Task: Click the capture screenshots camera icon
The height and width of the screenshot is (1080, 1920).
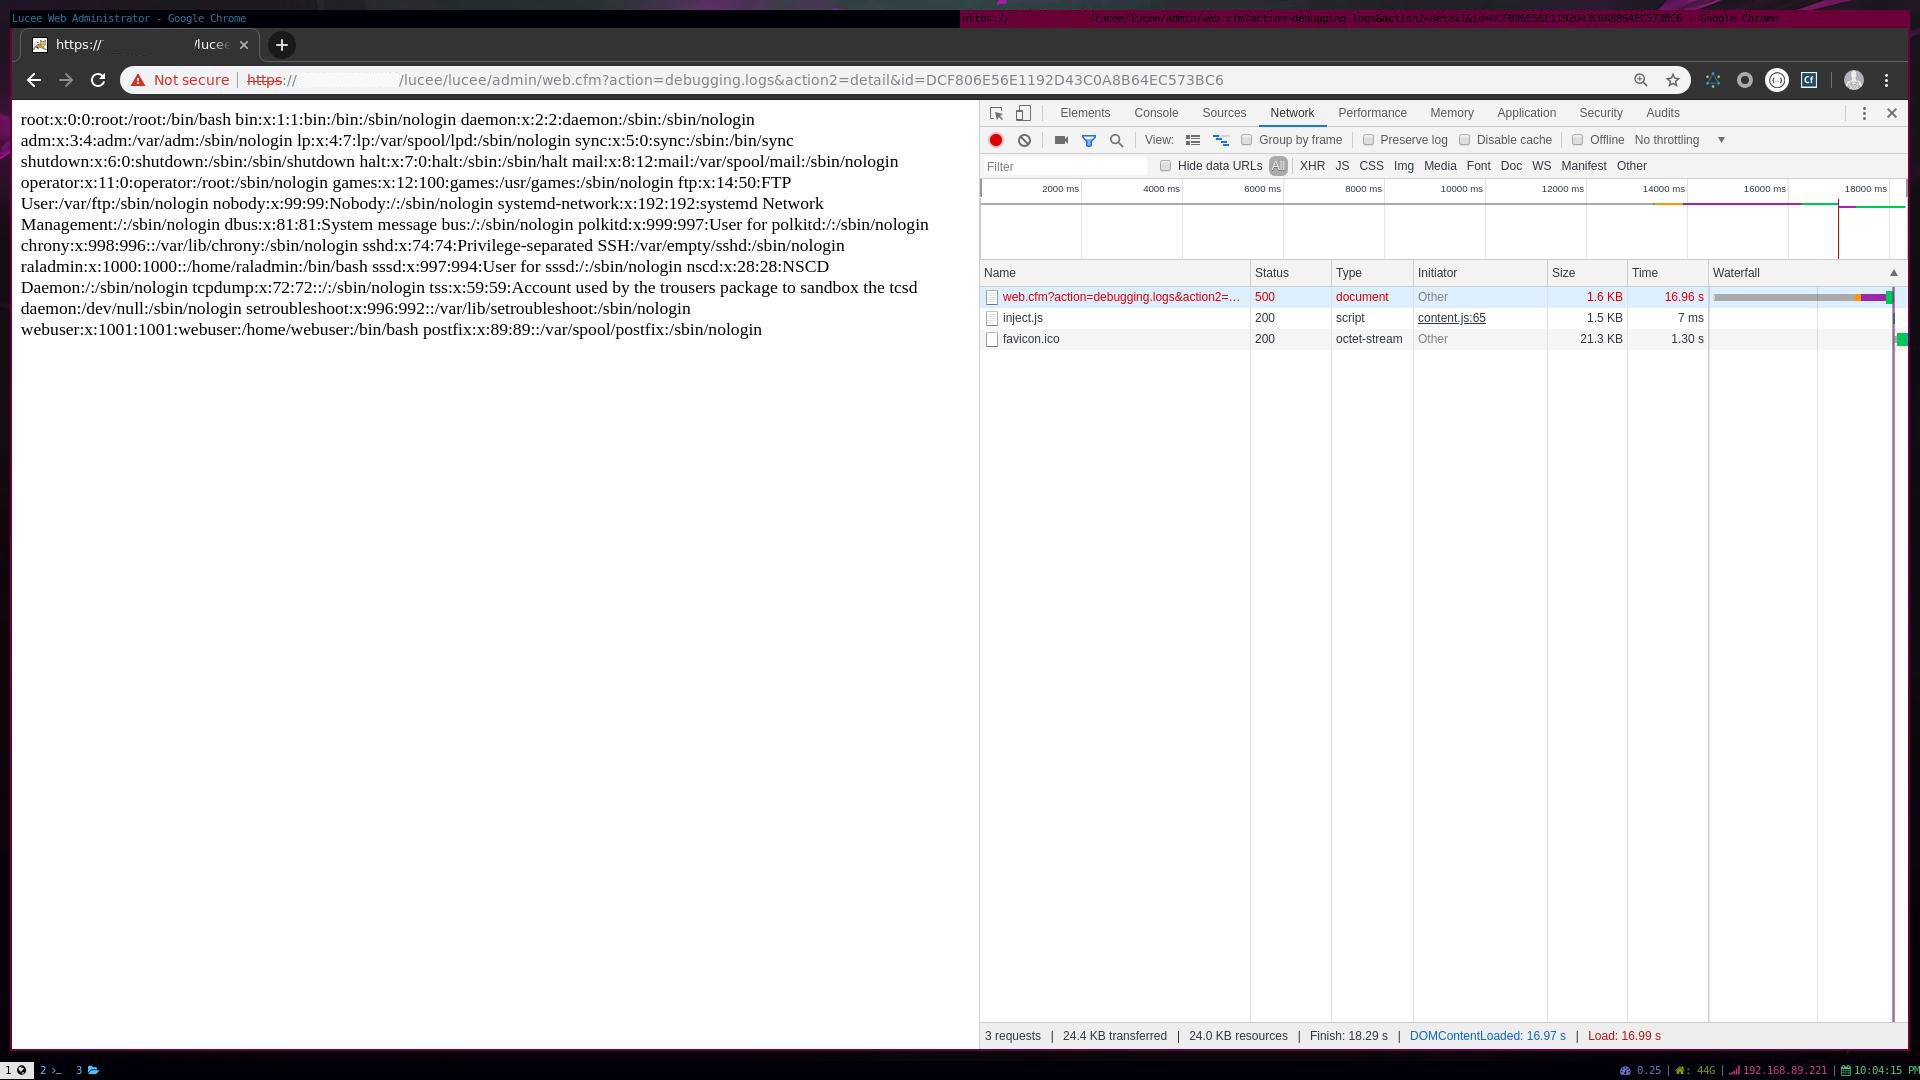Action: [x=1061, y=140]
